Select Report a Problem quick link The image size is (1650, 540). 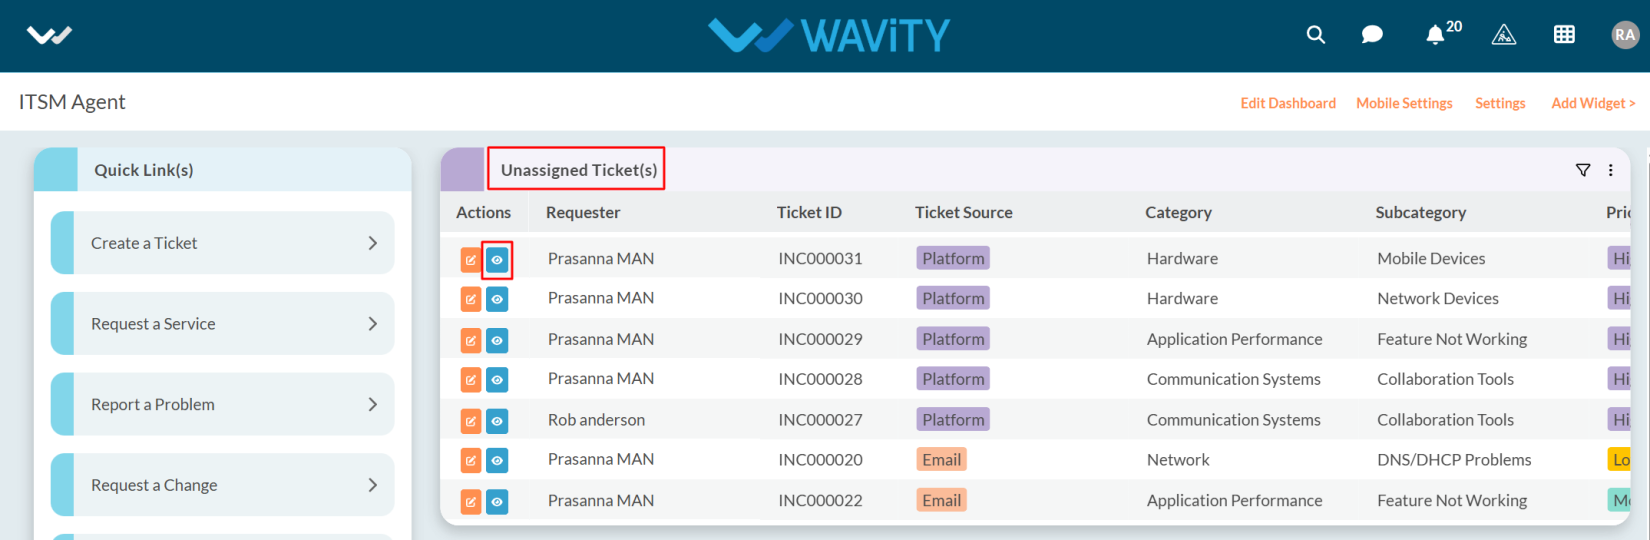pyautogui.click(x=222, y=404)
